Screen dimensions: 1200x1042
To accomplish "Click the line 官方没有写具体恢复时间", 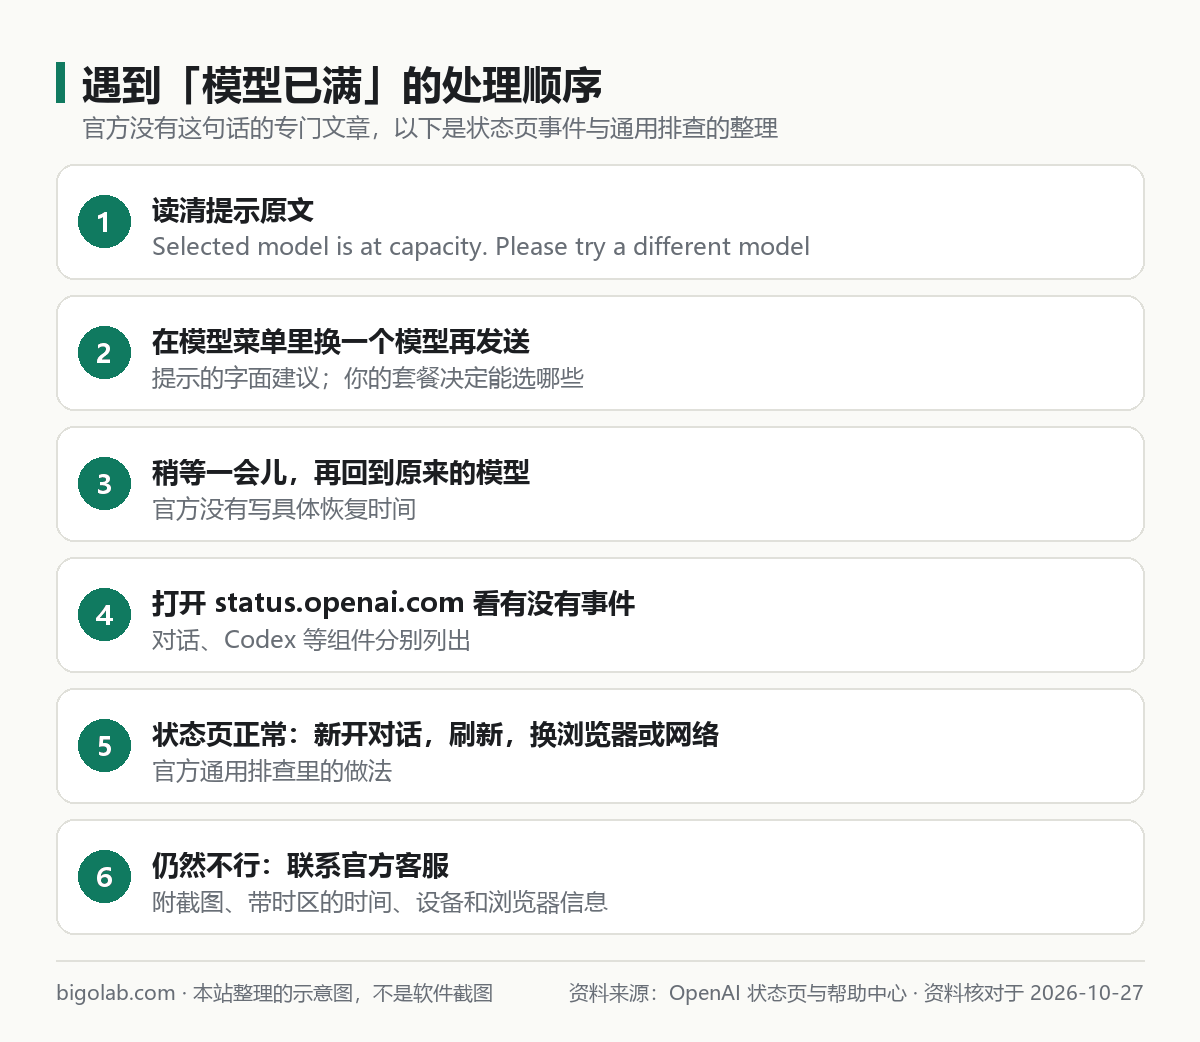I will (x=284, y=509).
